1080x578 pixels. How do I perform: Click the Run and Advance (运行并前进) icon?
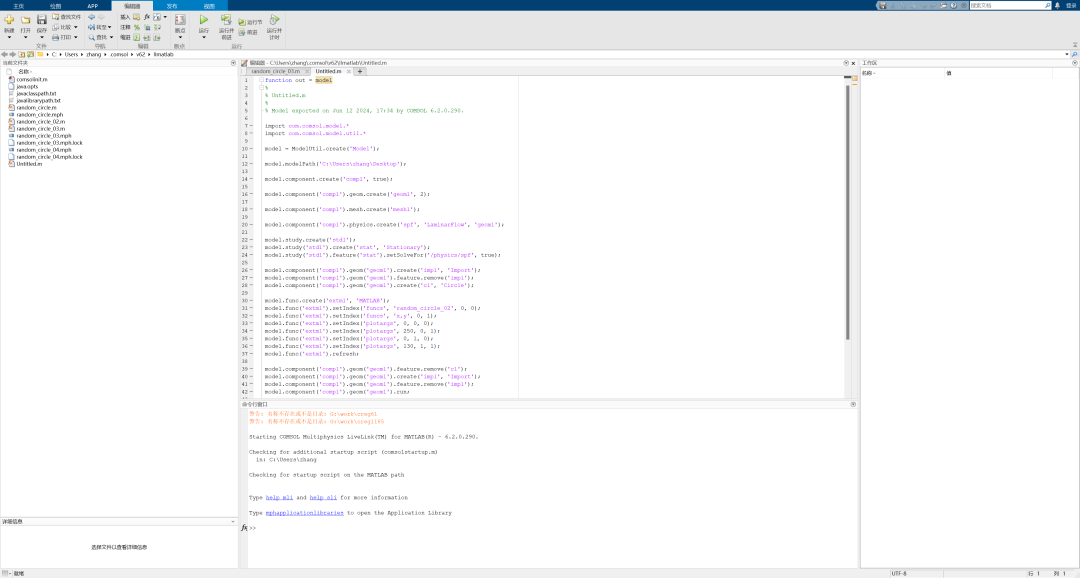tap(227, 20)
